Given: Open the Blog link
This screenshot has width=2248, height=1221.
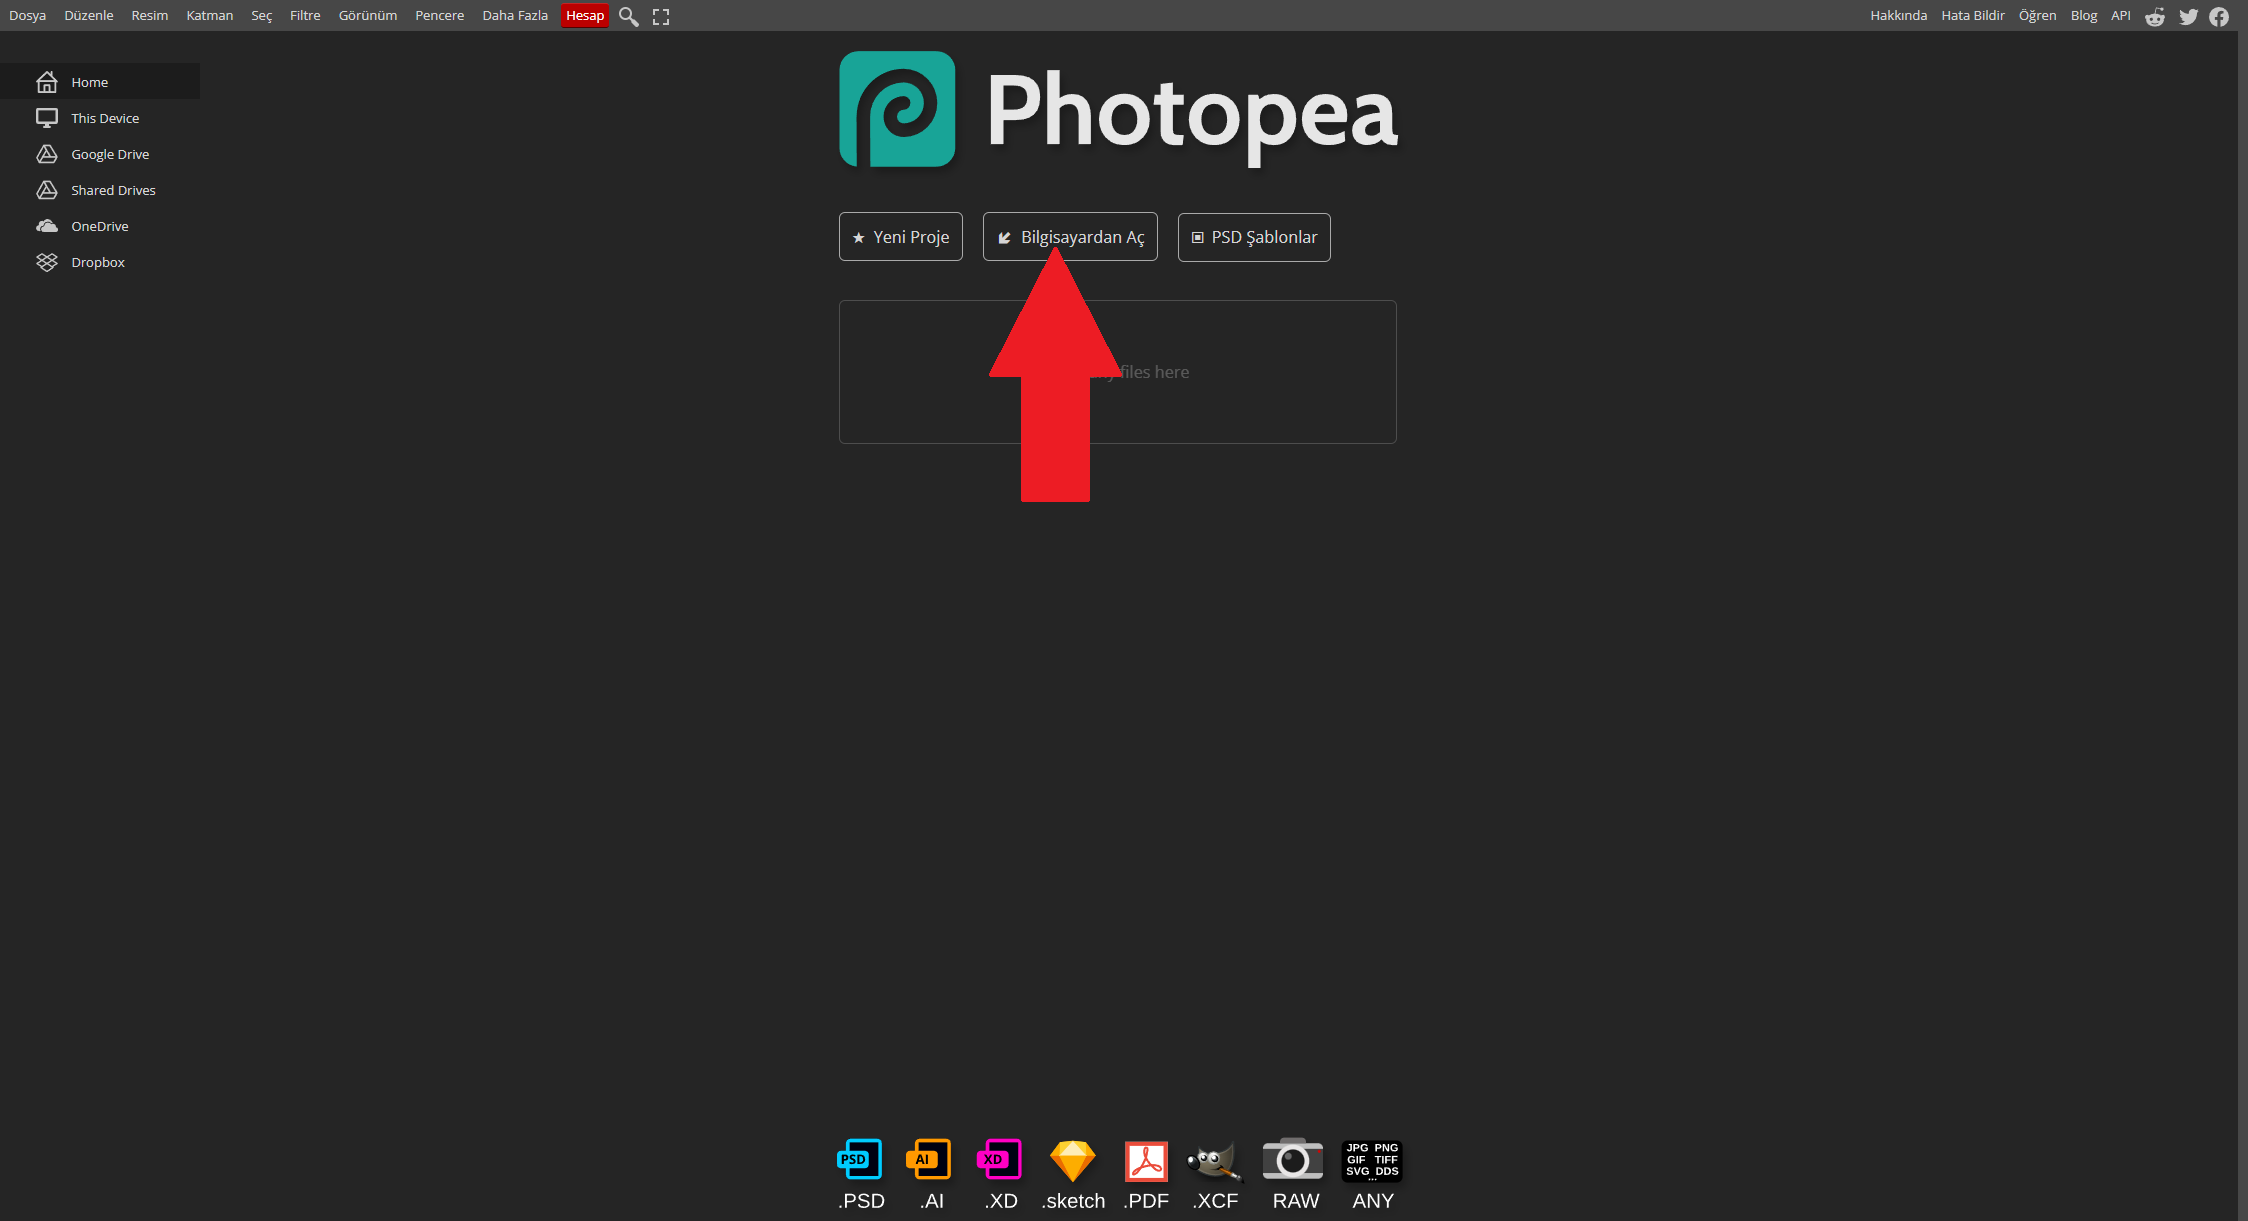Looking at the screenshot, I should (2084, 15).
